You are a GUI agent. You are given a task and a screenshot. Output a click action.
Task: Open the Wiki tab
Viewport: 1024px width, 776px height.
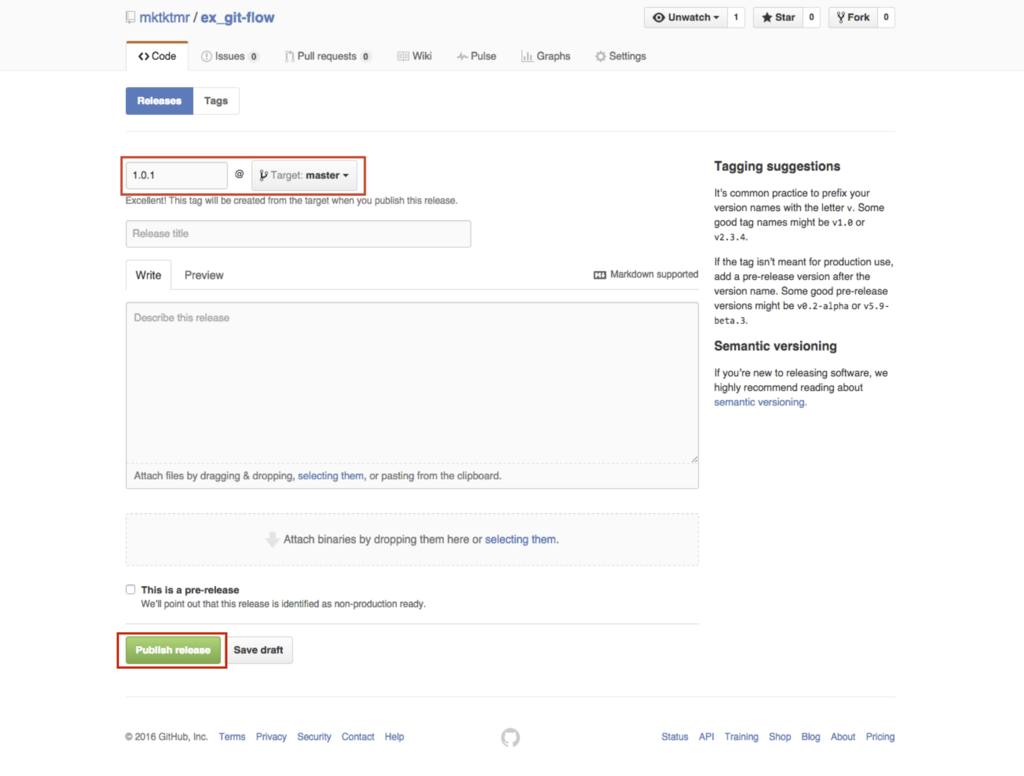[415, 56]
